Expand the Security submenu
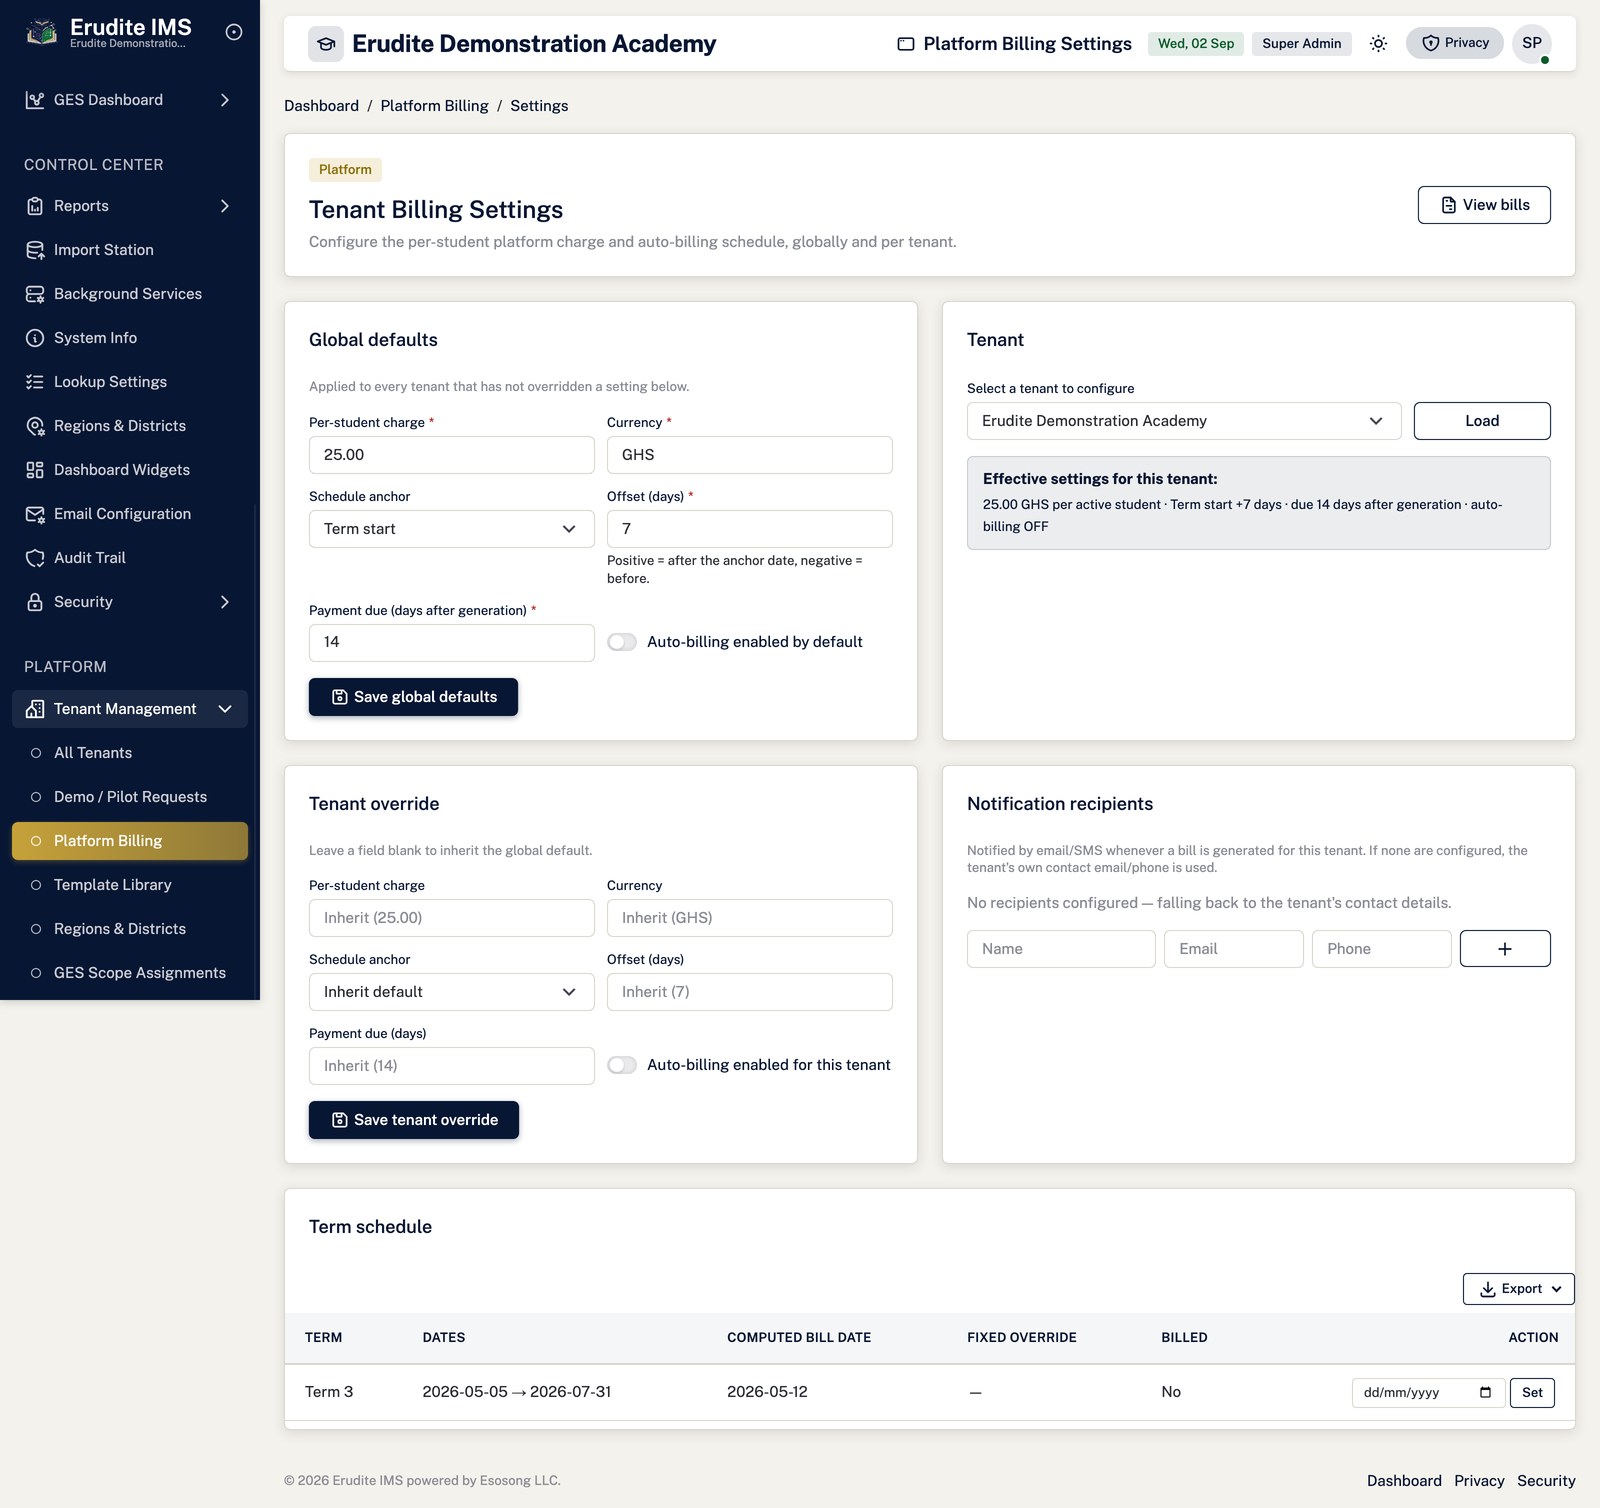This screenshot has height=1508, width=1600. pyautogui.click(x=130, y=602)
